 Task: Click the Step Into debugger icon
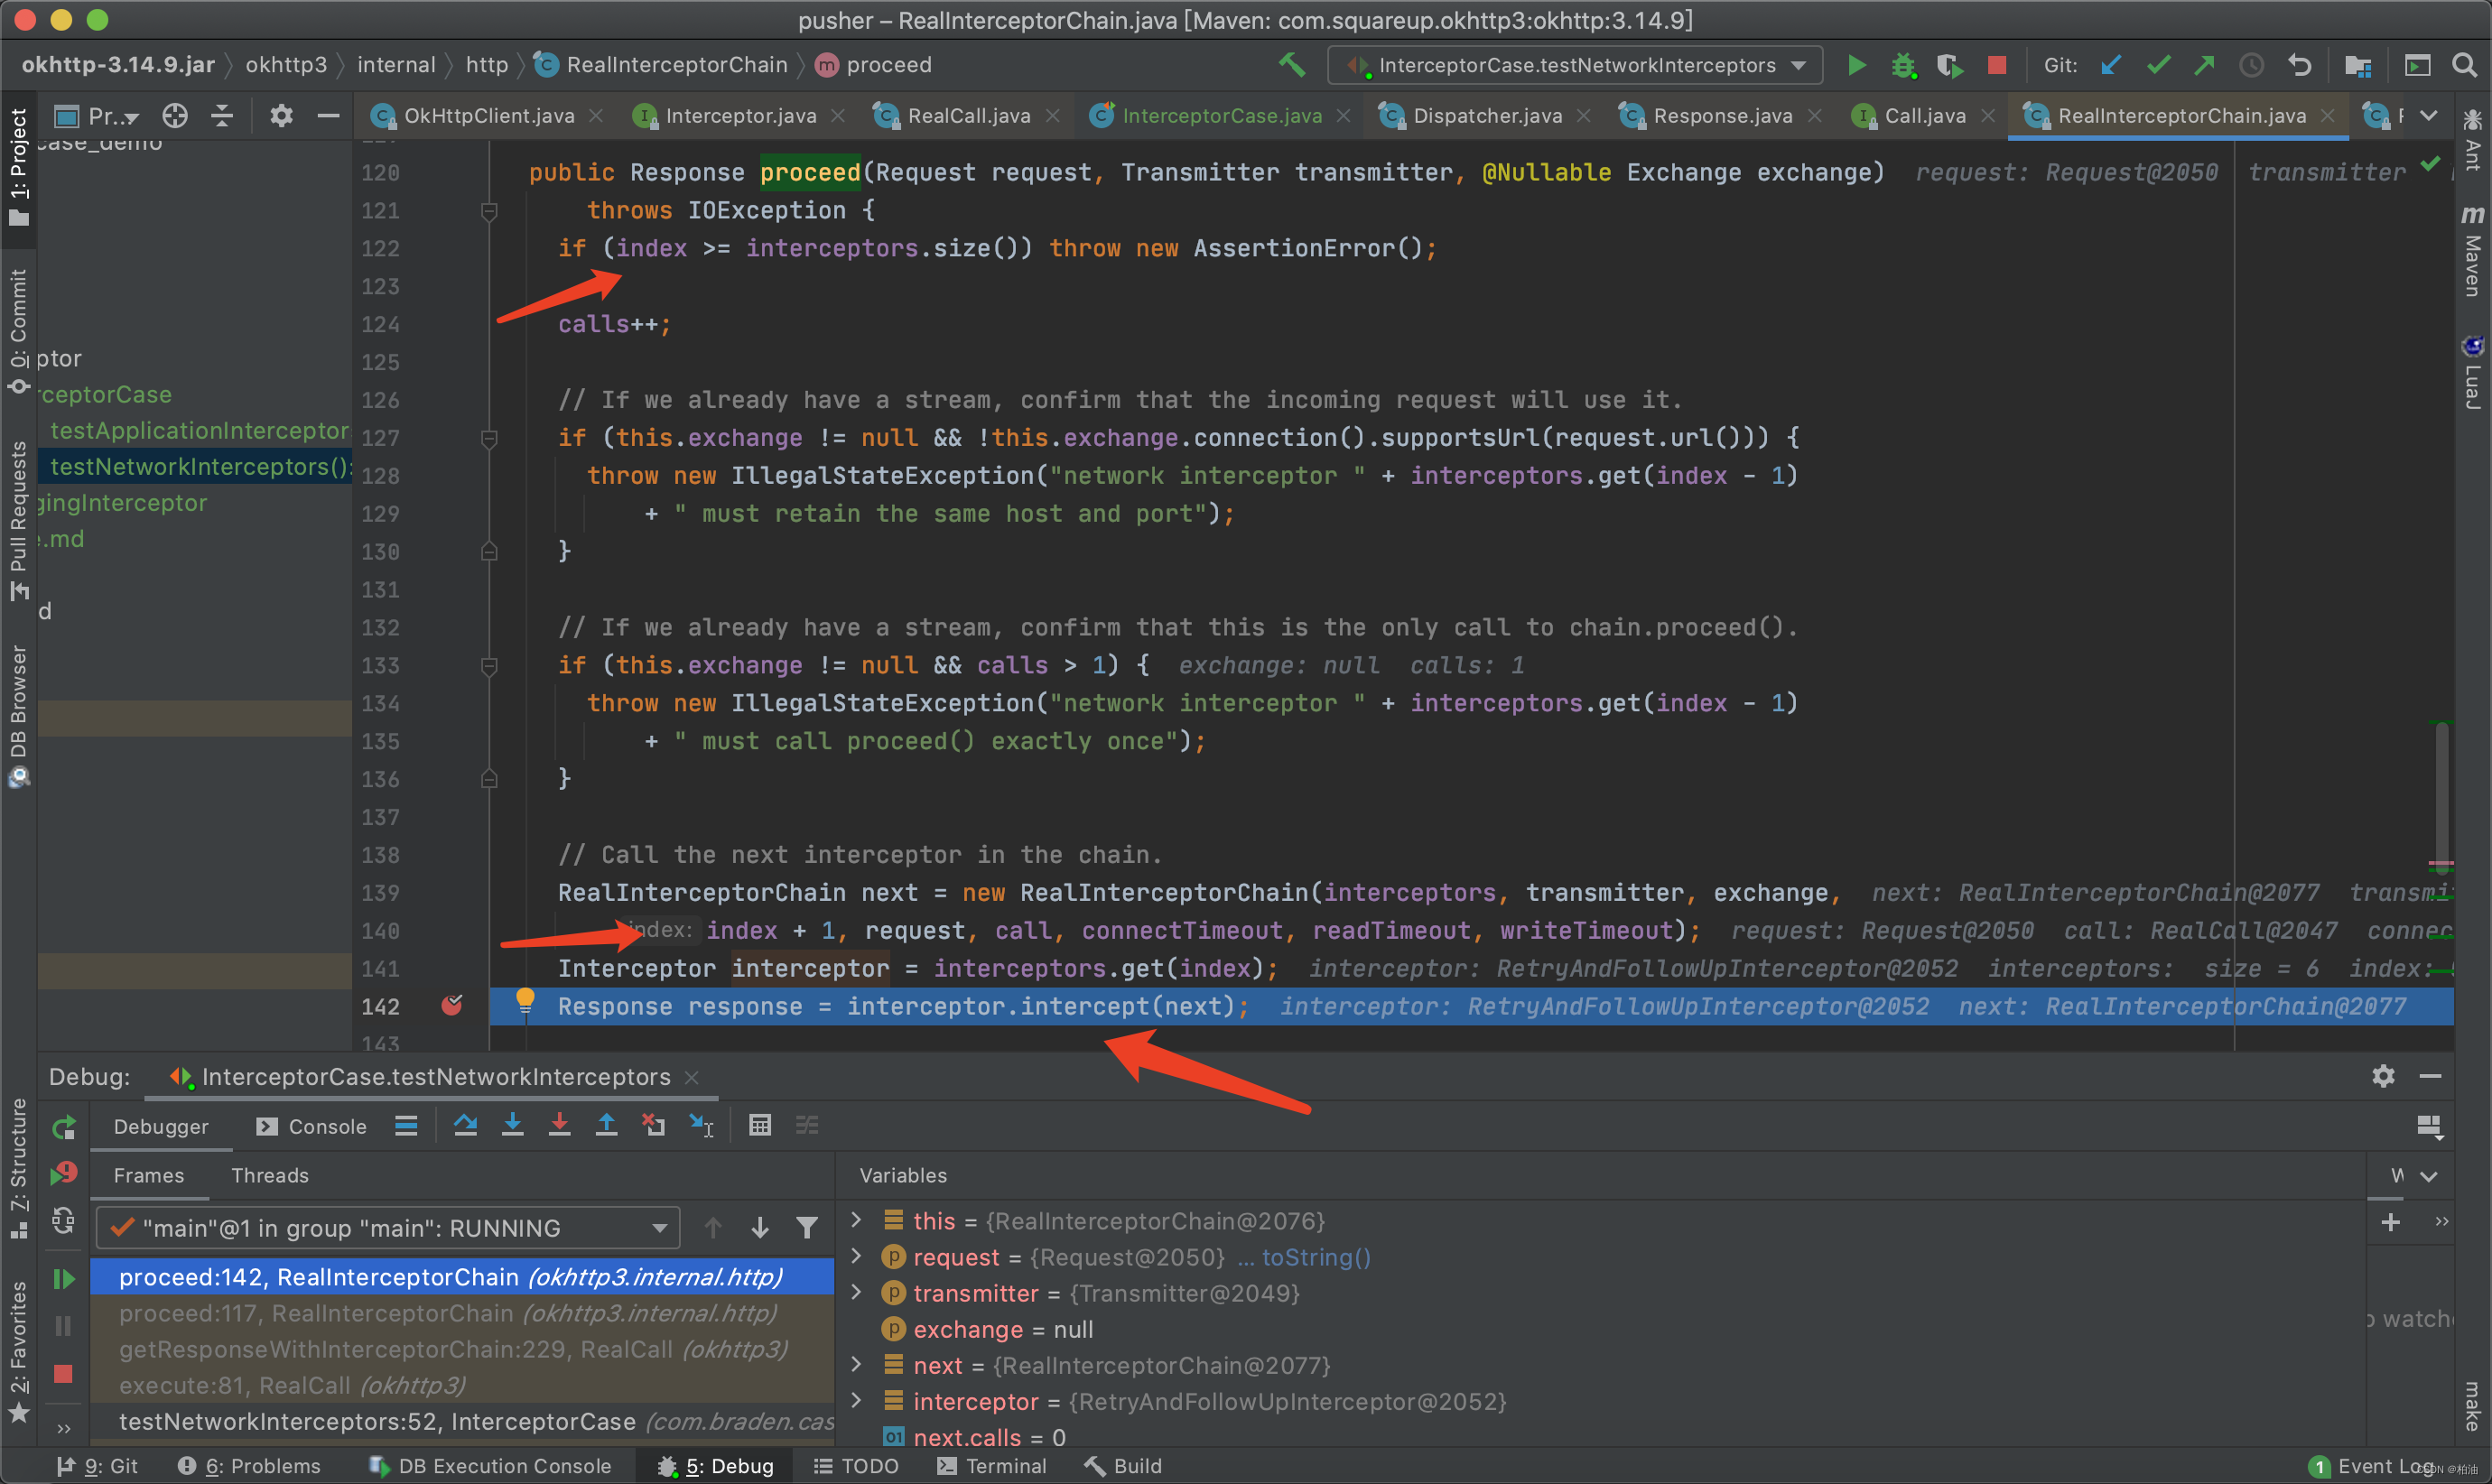[512, 1126]
